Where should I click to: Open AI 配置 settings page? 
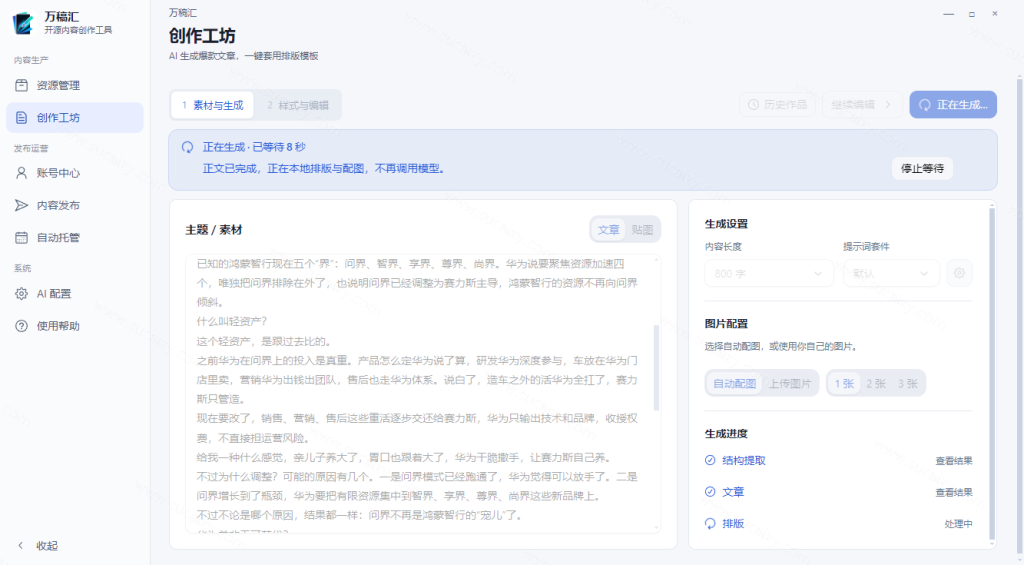tap(74, 294)
